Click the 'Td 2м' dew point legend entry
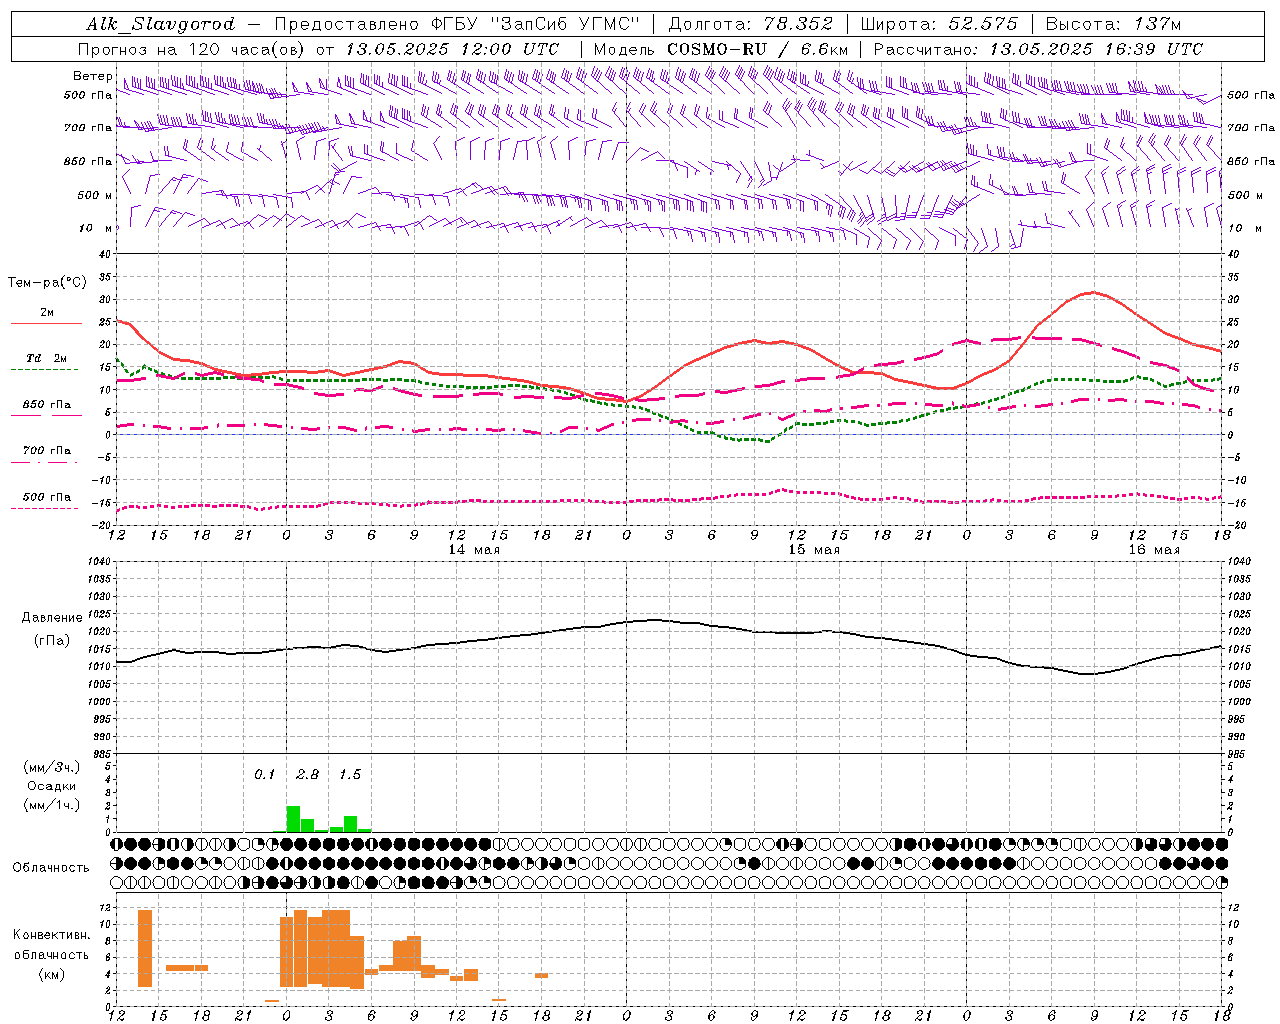Screen dimensions: 1280x1024 point(46,358)
